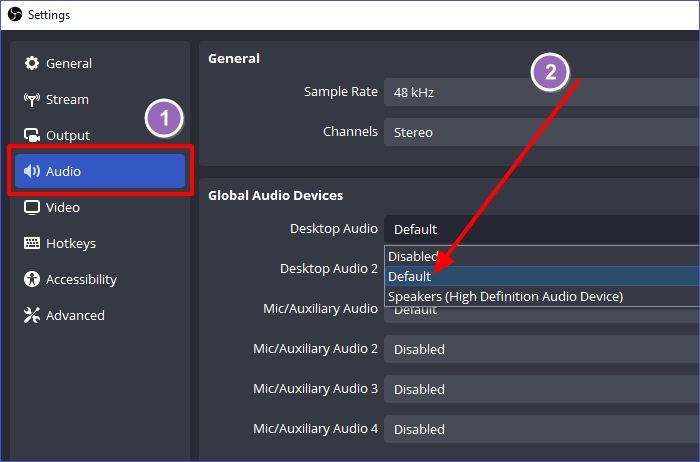Viewport: 700px width, 462px height.
Task: Open the Channels Stereo dropdown
Action: pos(540,132)
